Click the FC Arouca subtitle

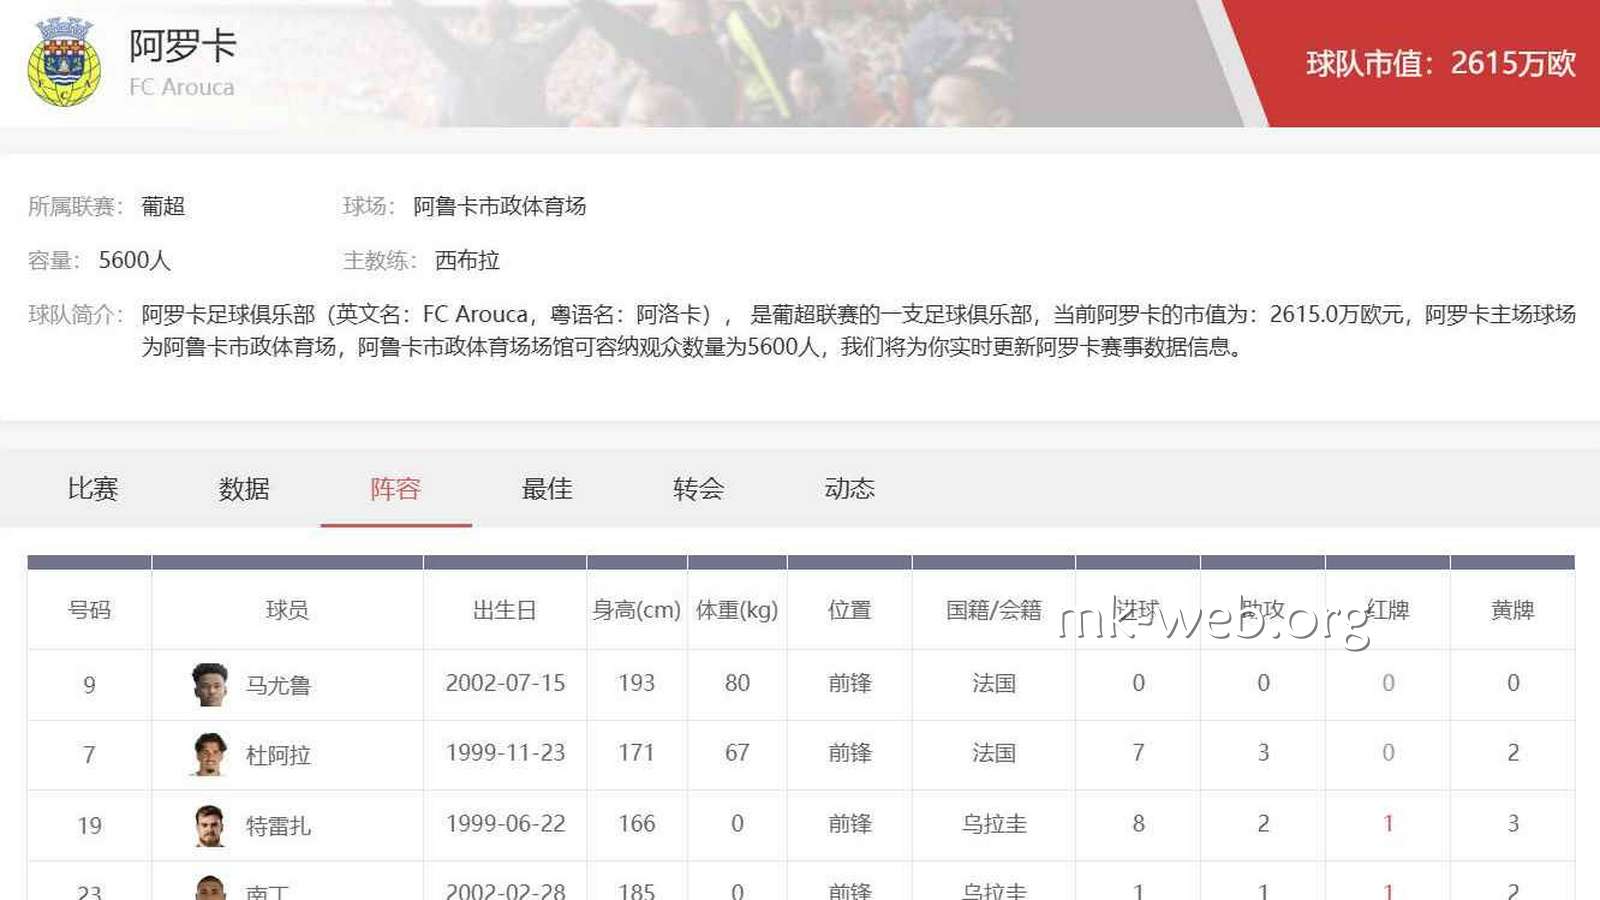(x=181, y=87)
